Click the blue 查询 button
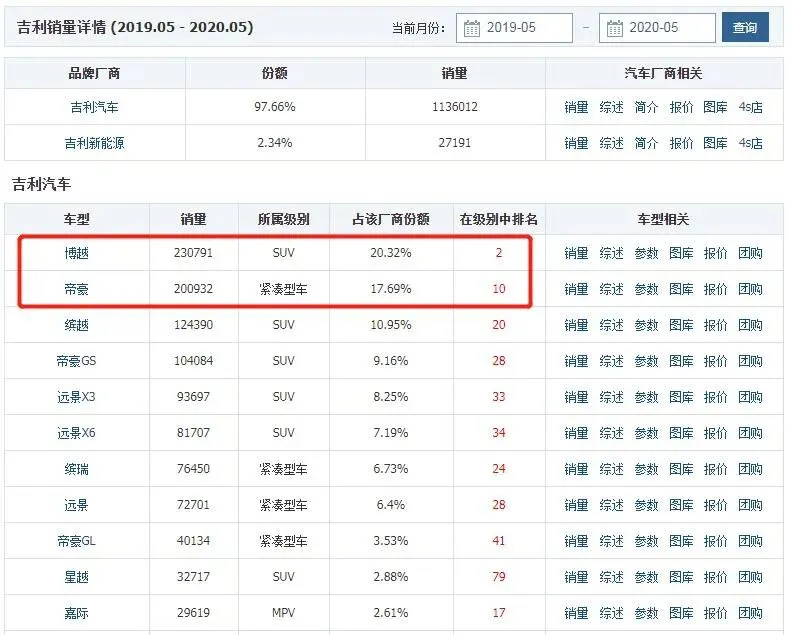Viewport: 790px width, 635px height. 745,27
